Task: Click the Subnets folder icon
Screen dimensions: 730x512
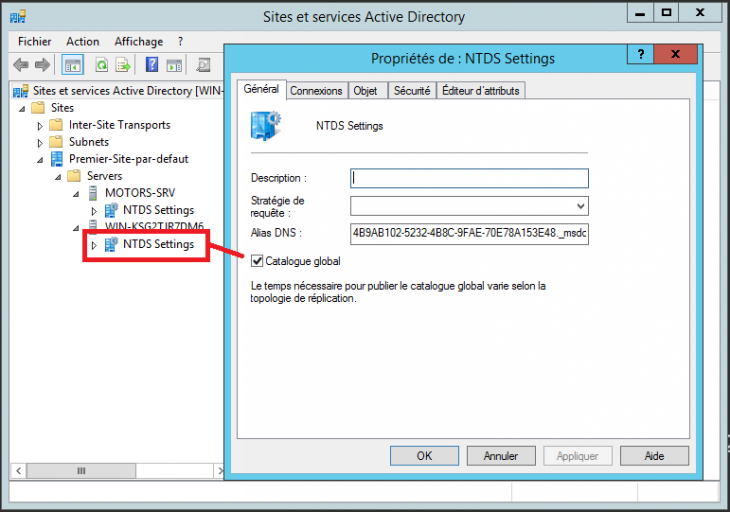Action: tap(56, 141)
